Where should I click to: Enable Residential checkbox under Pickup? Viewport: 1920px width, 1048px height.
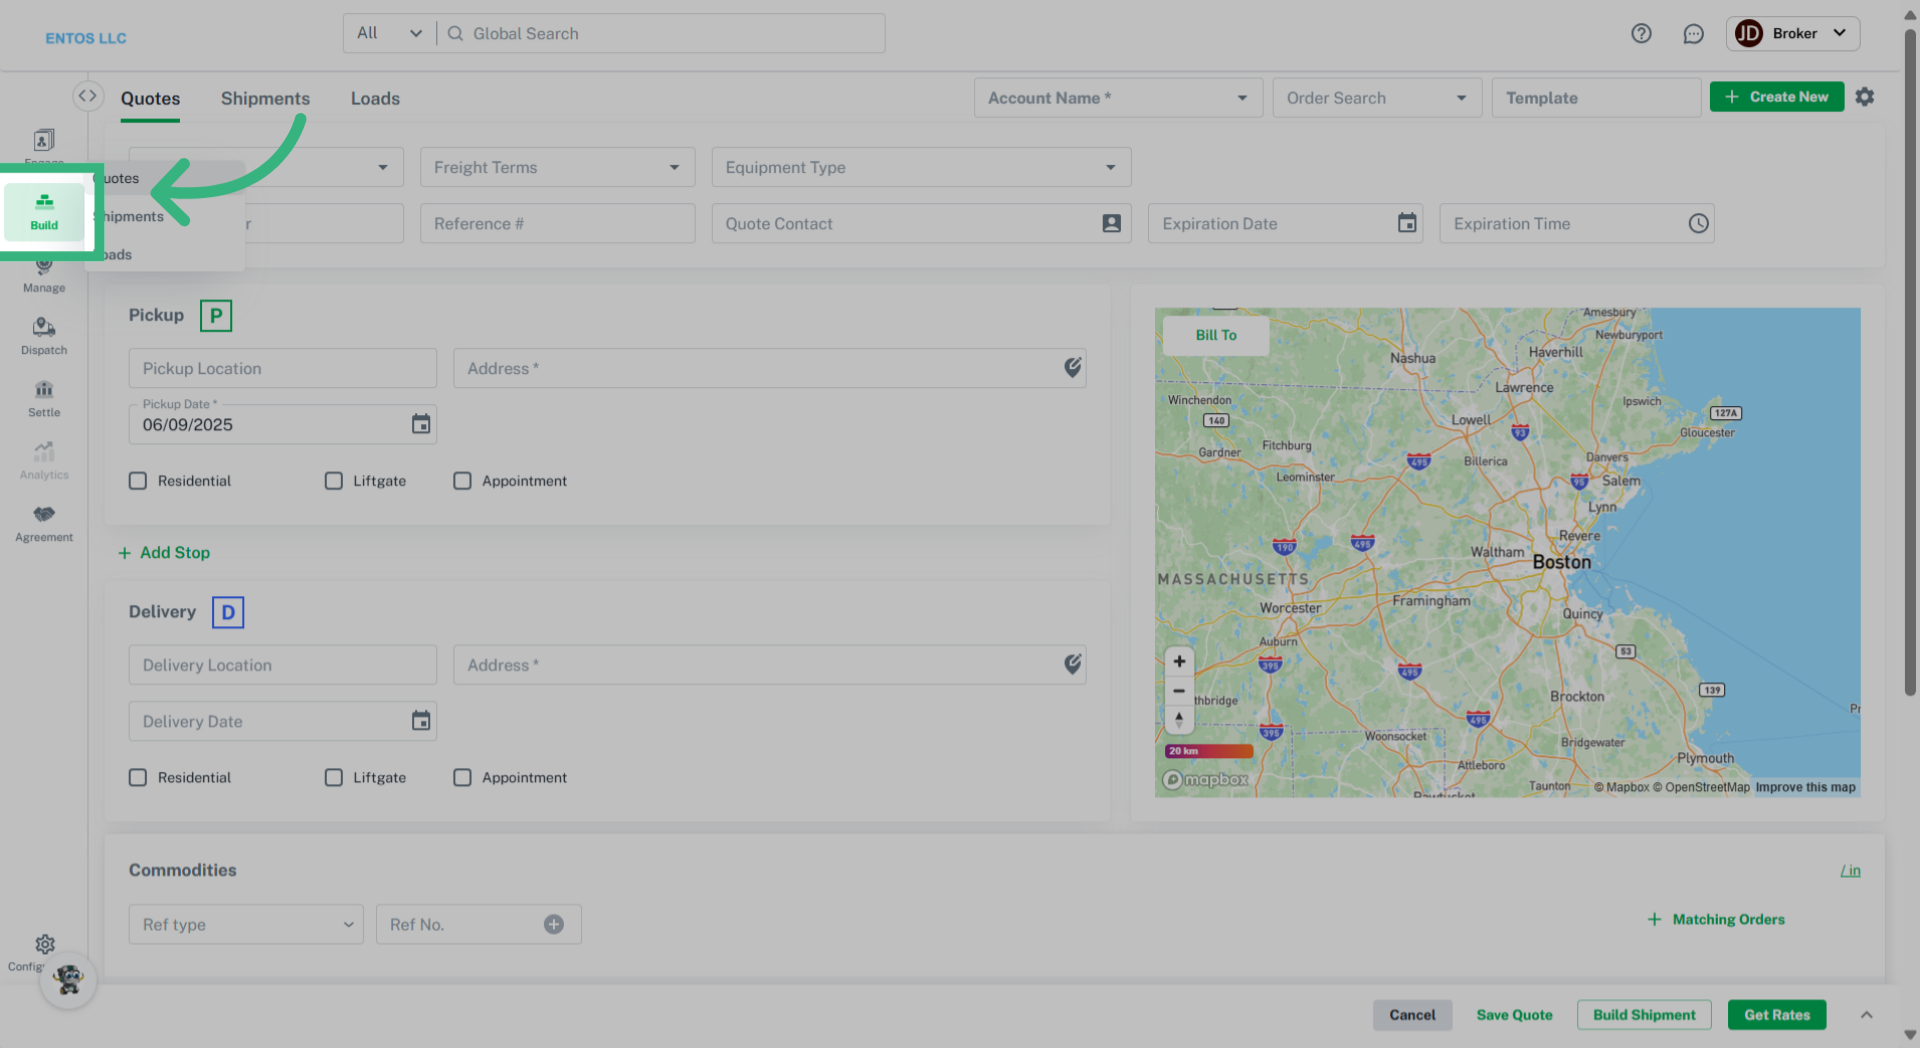[138, 481]
